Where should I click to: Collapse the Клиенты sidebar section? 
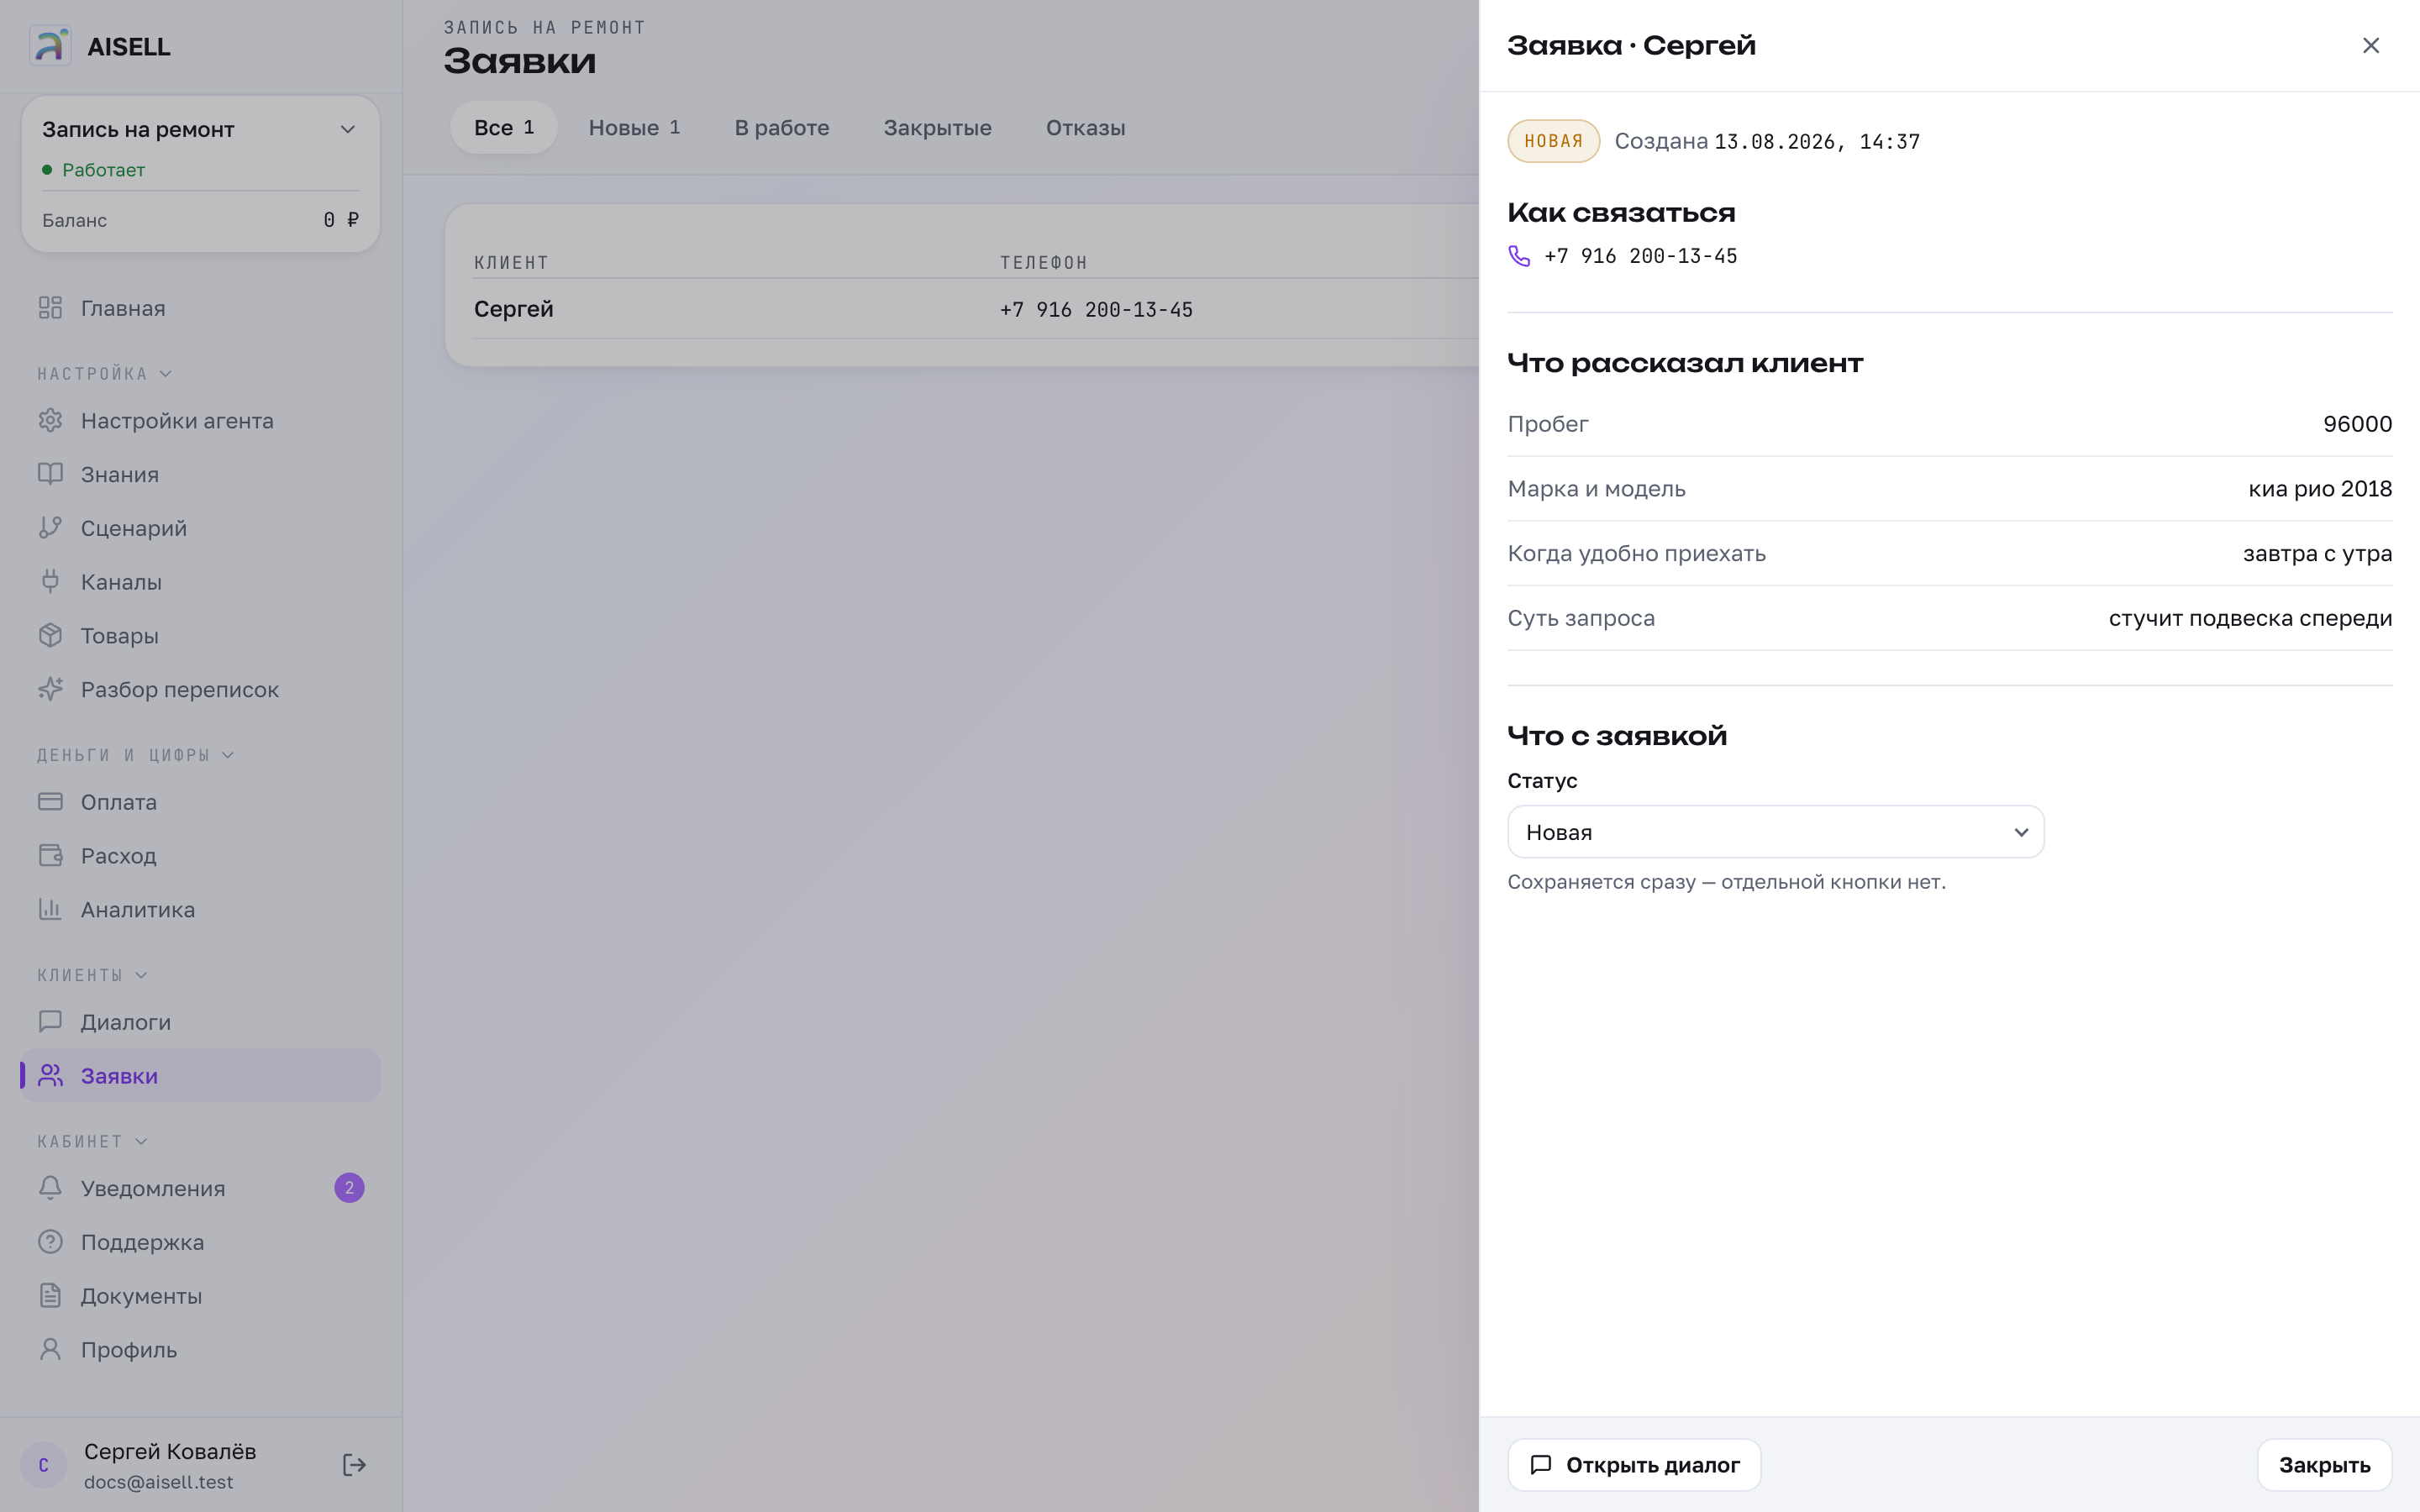pos(93,975)
